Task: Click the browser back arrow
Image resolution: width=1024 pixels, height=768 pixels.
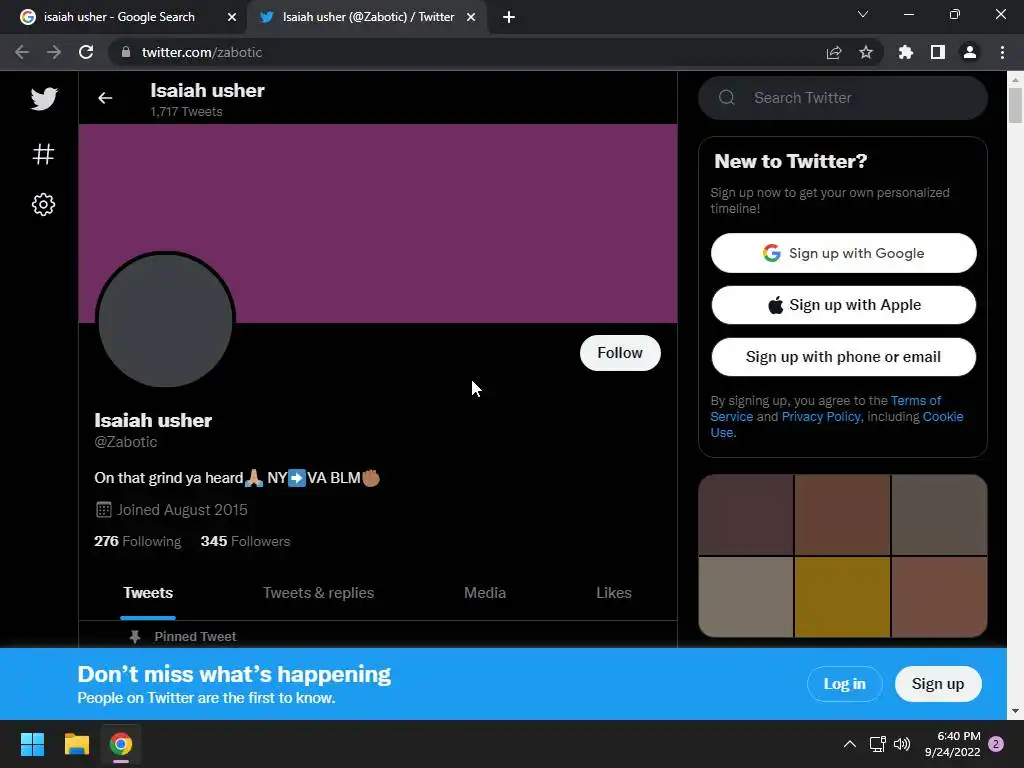Action: (x=22, y=52)
